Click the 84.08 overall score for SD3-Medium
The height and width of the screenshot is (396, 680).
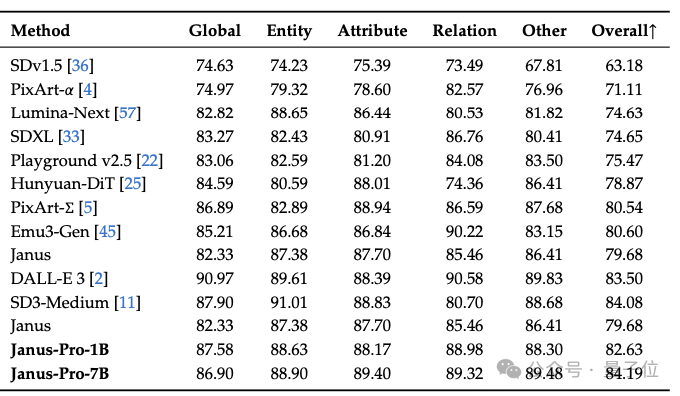click(x=624, y=302)
